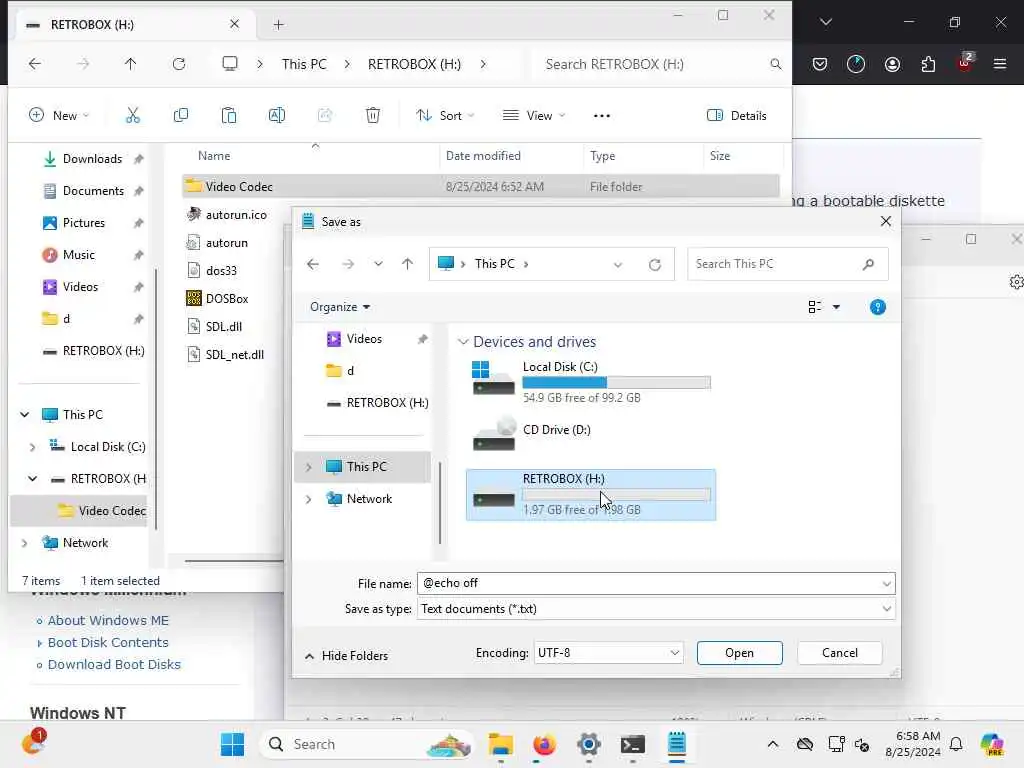Open Firefox extensions puzzle icon
This screenshot has height=768, width=1024.
coord(928,64)
